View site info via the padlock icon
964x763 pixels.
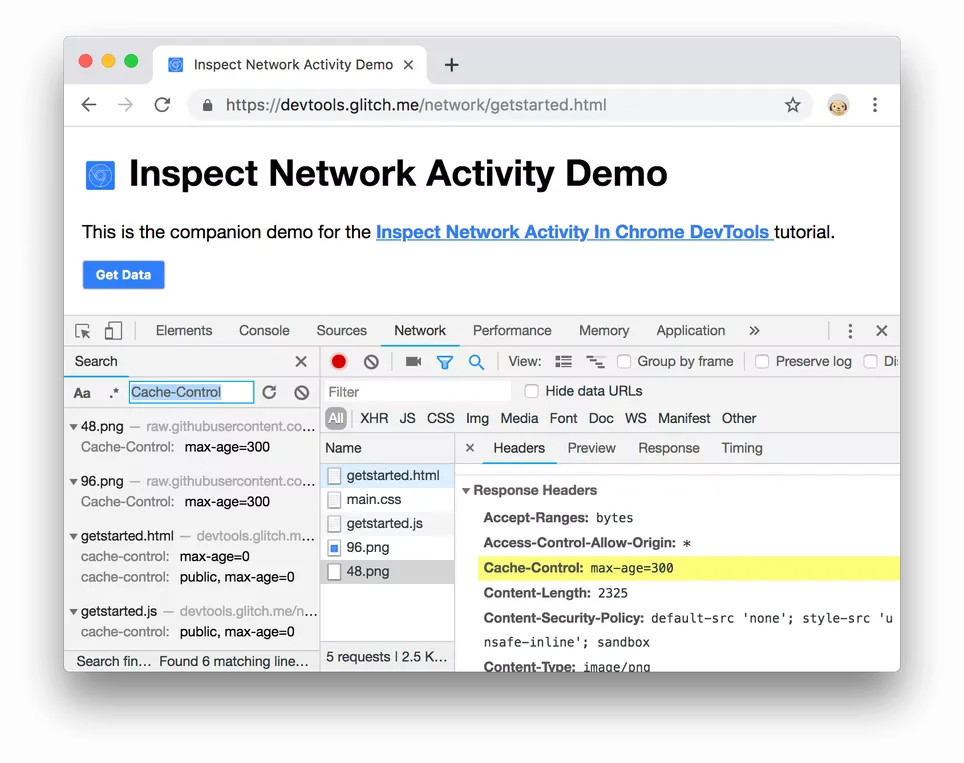coord(208,105)
